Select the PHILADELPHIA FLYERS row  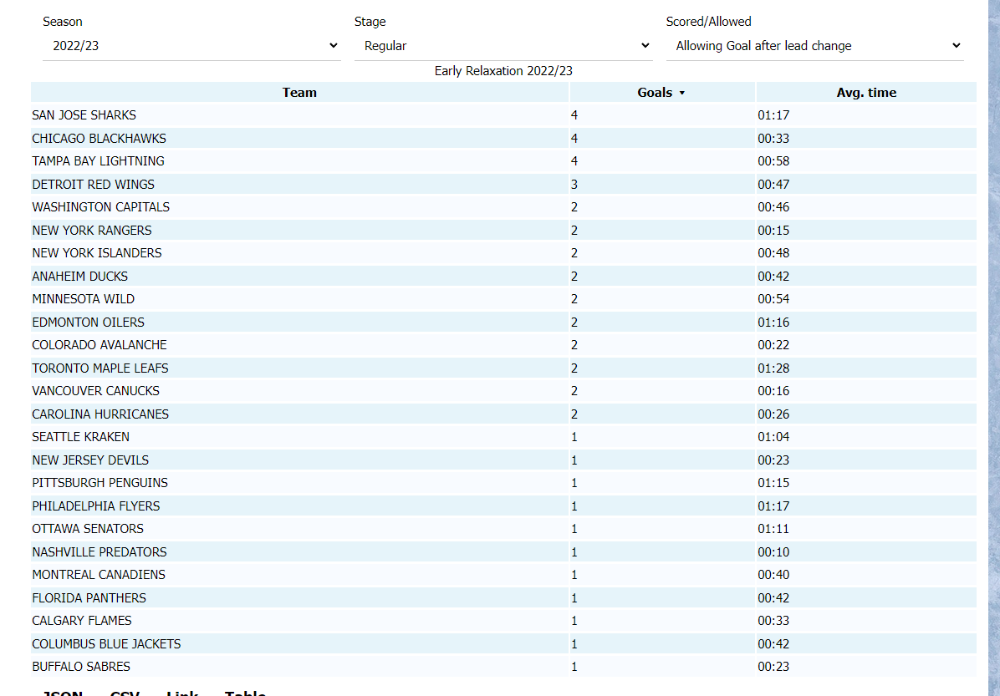[503, 506]
